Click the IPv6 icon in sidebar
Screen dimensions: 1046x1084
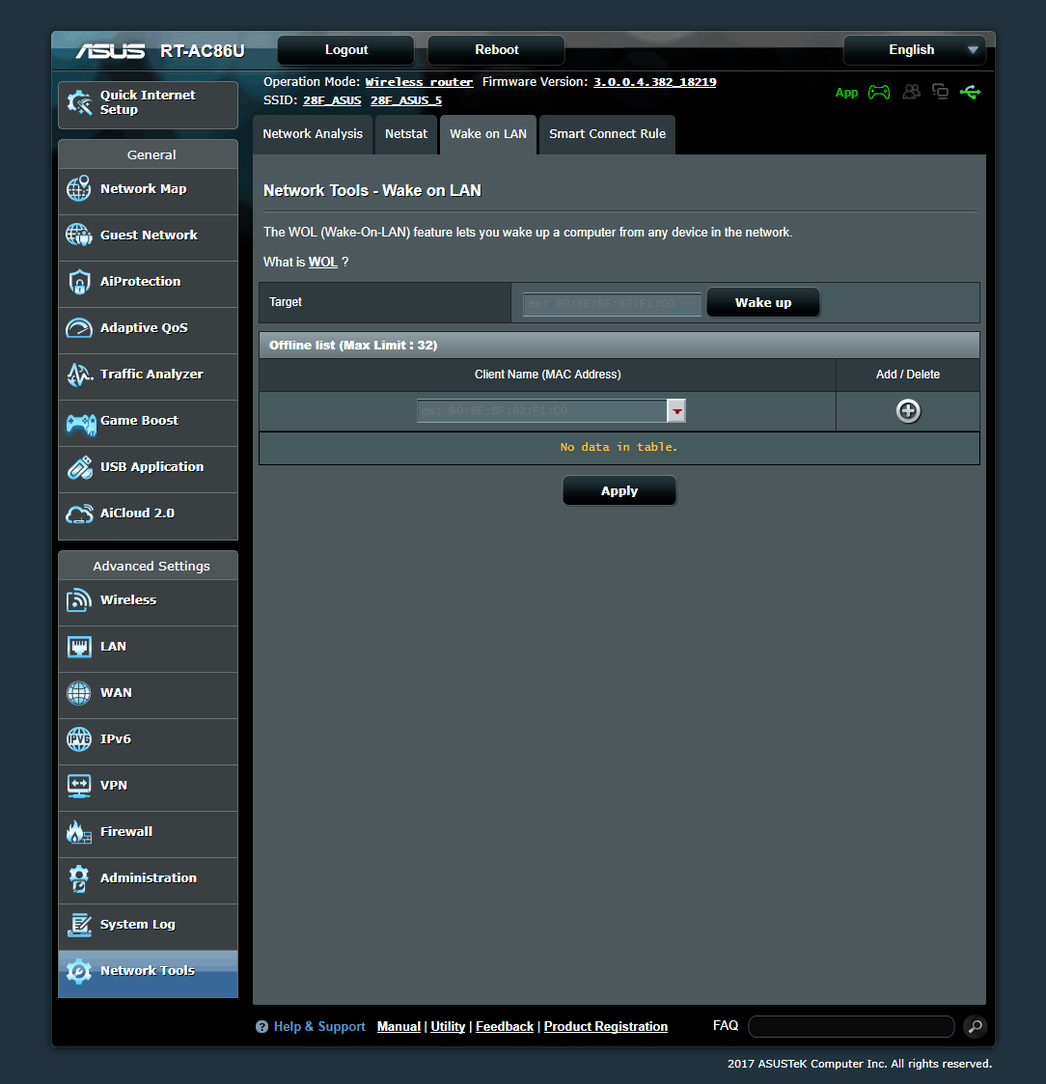[x=79, y=739]
